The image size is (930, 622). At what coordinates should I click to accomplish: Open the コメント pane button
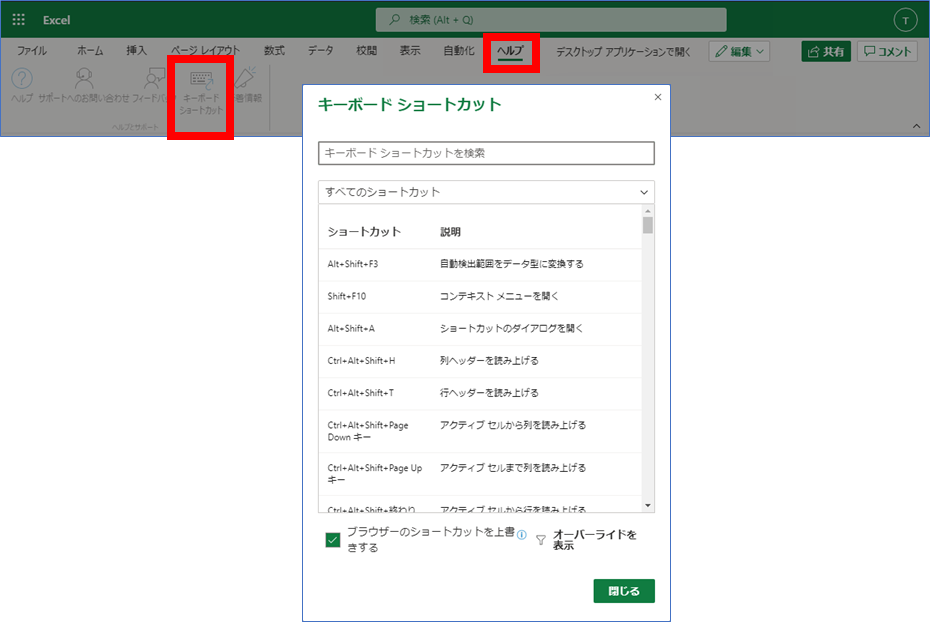coord(887,52)
